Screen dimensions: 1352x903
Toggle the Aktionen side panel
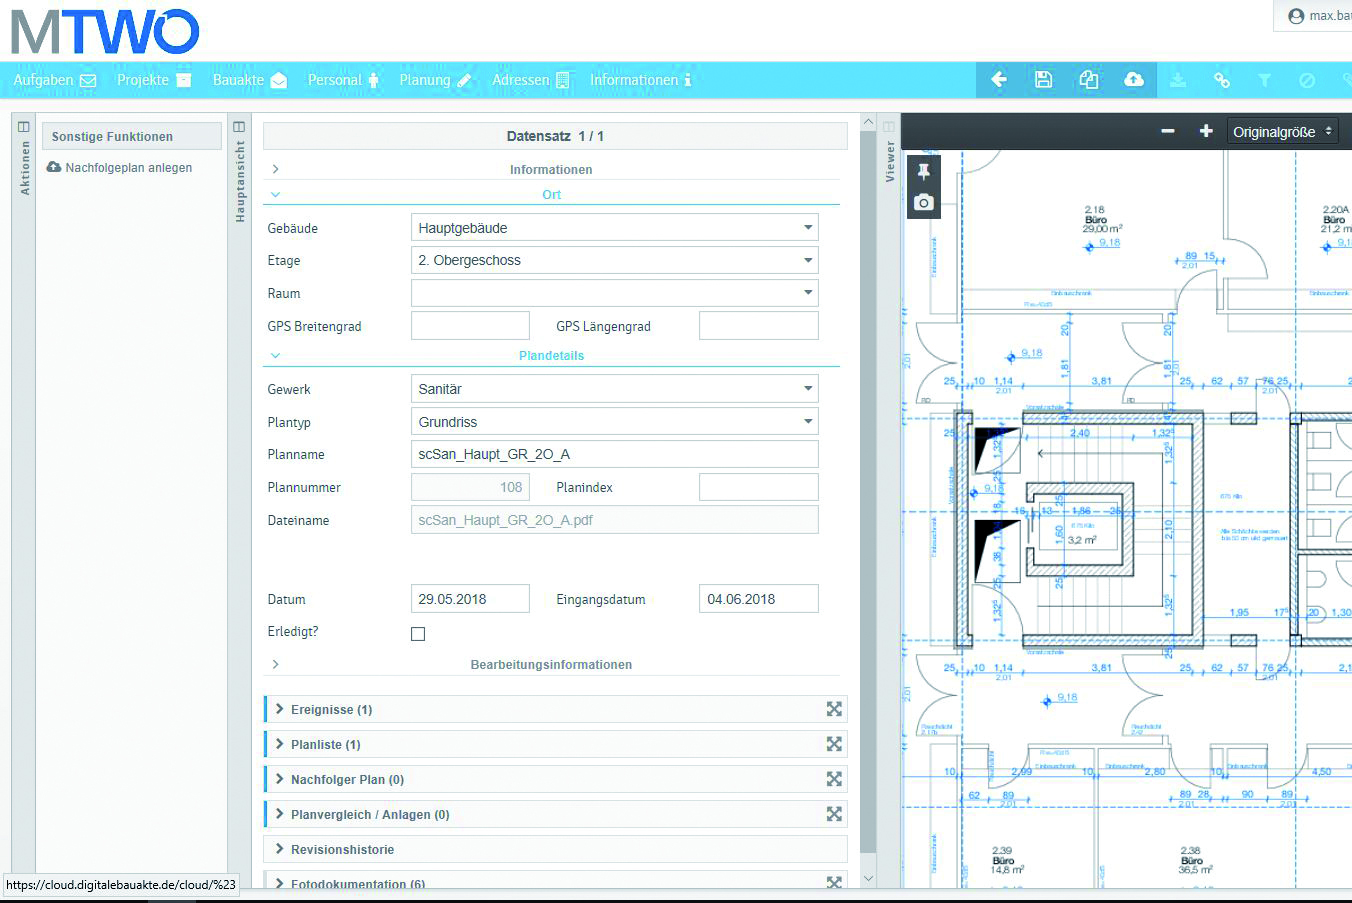click(x=24, y=127)
